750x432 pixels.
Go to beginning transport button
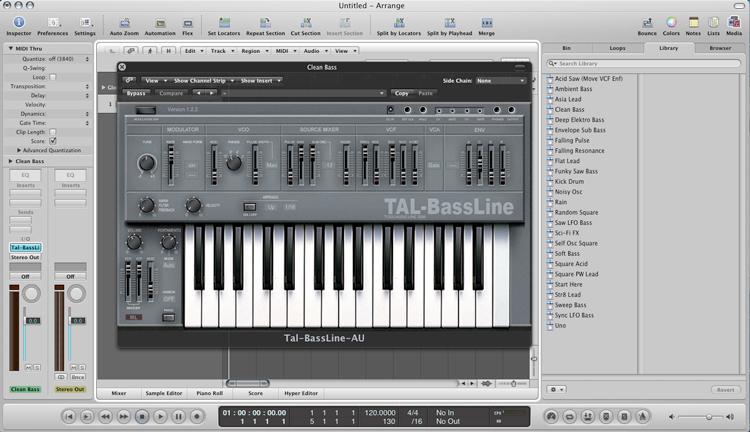point(69,417)
